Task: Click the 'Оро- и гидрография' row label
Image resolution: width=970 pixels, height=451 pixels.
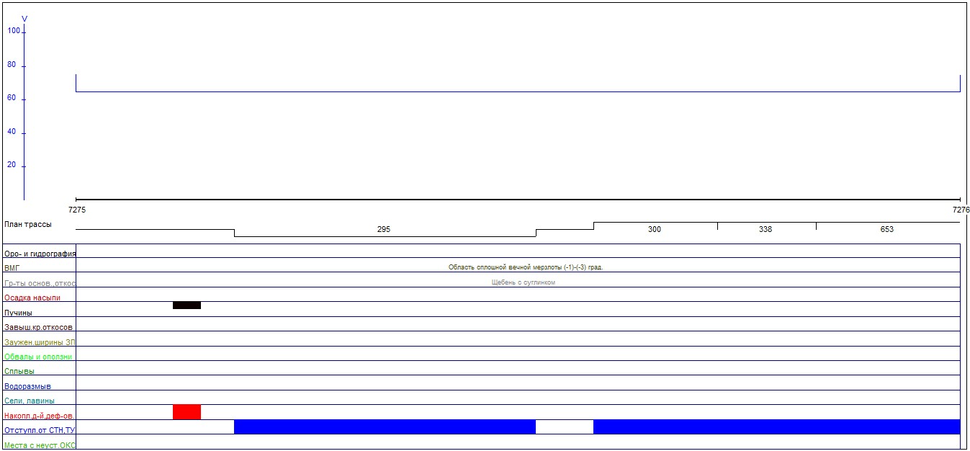Action: [40, 254]
